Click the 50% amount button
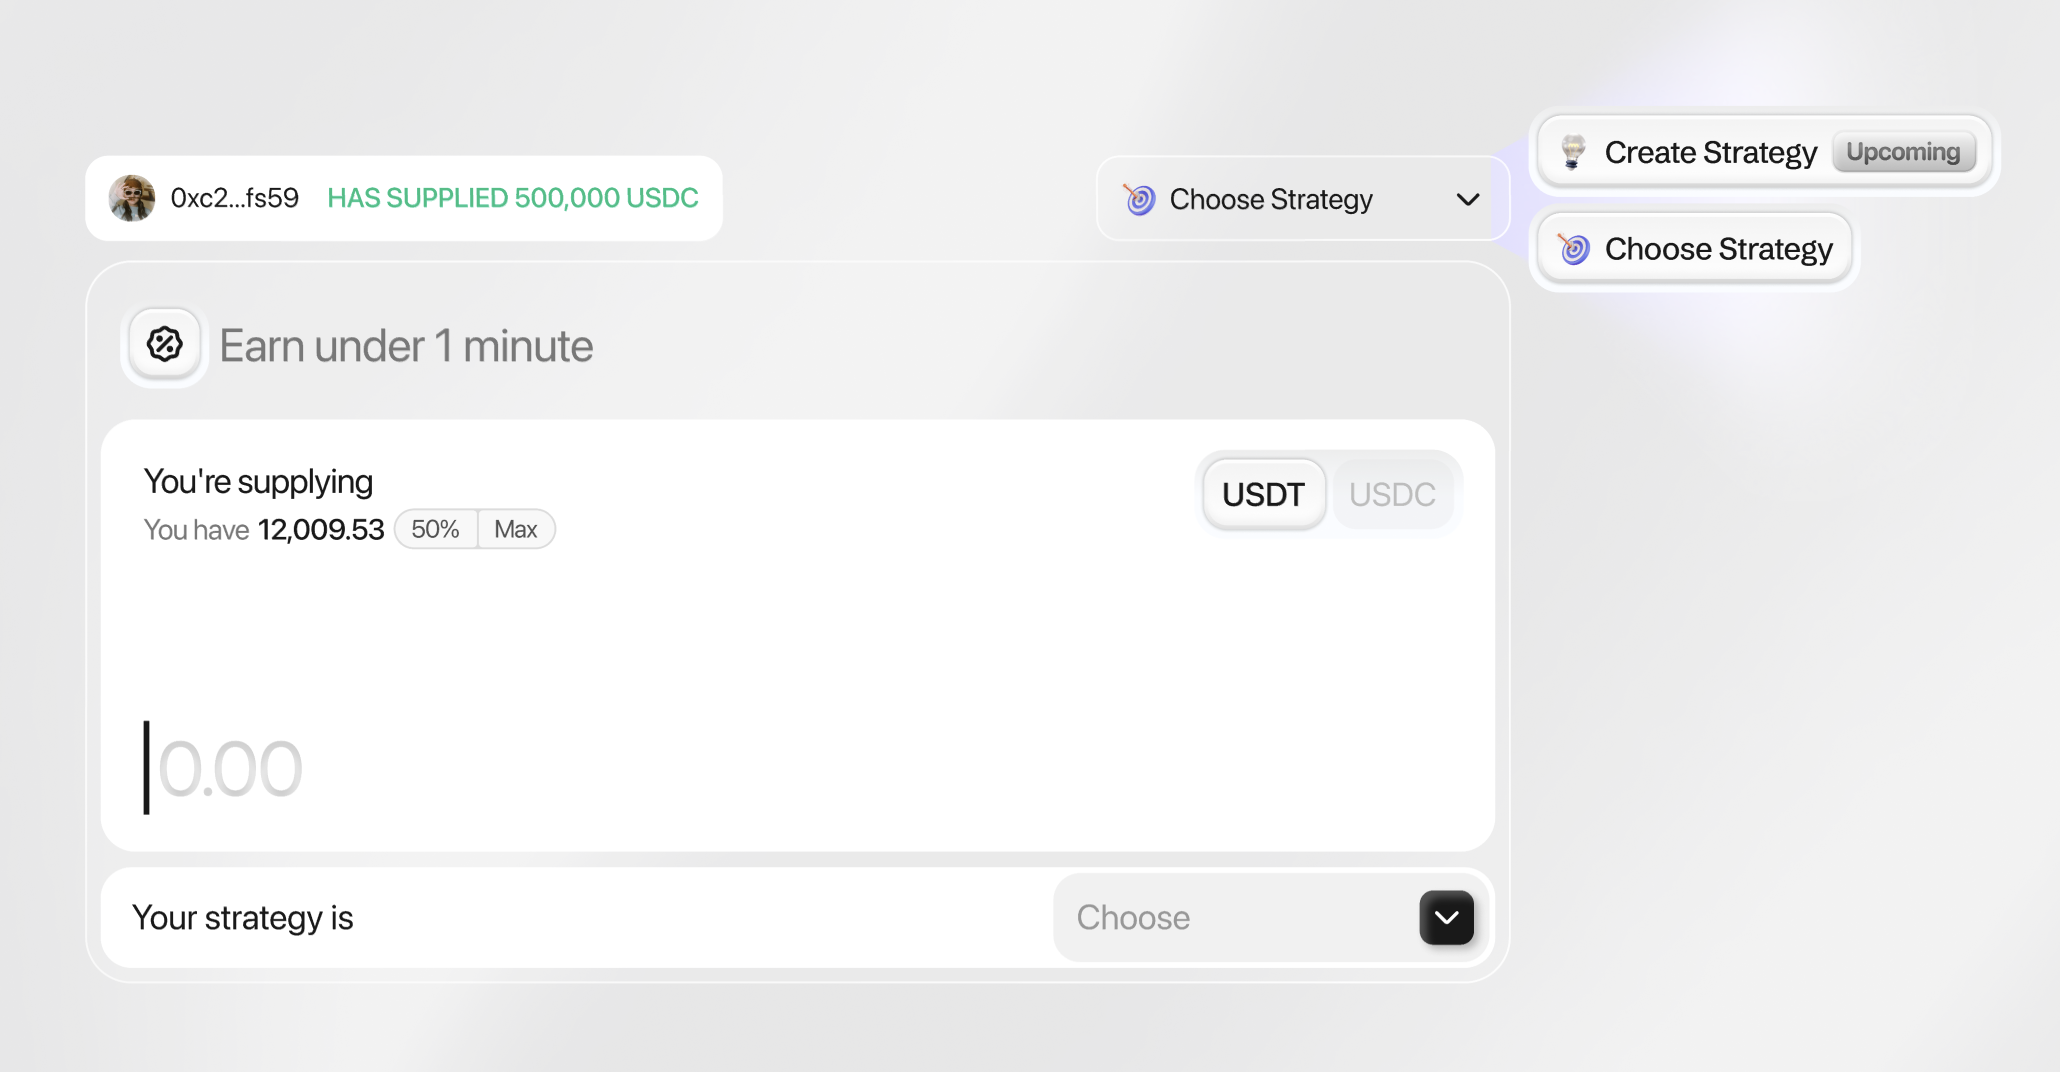Image resolution: width=2060 pixels, height=1072 pixels. click(x=436, y=529)
